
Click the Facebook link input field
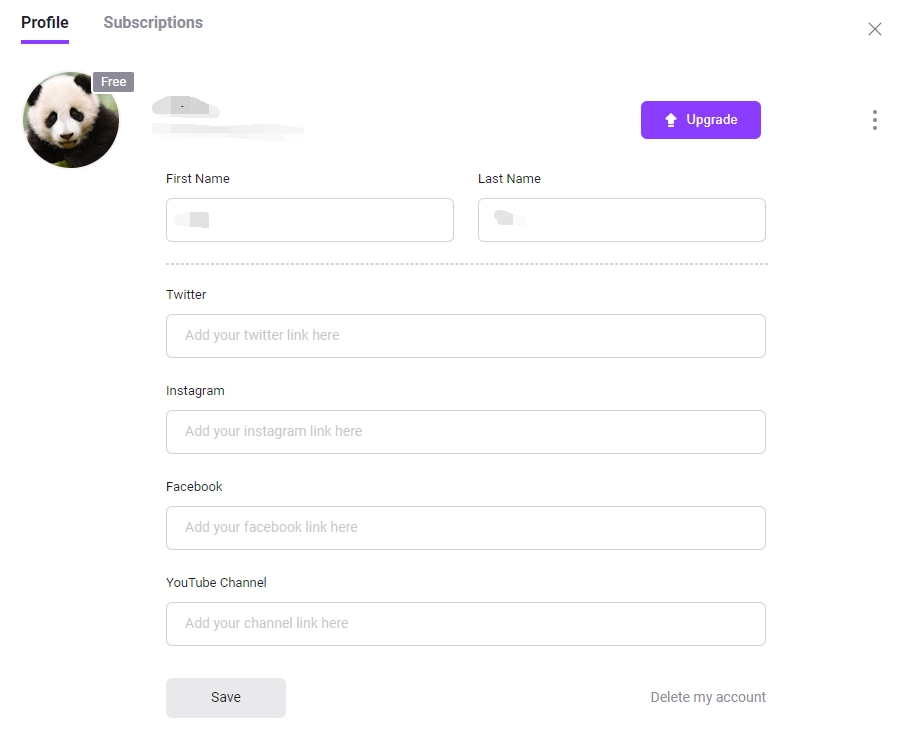466,528
